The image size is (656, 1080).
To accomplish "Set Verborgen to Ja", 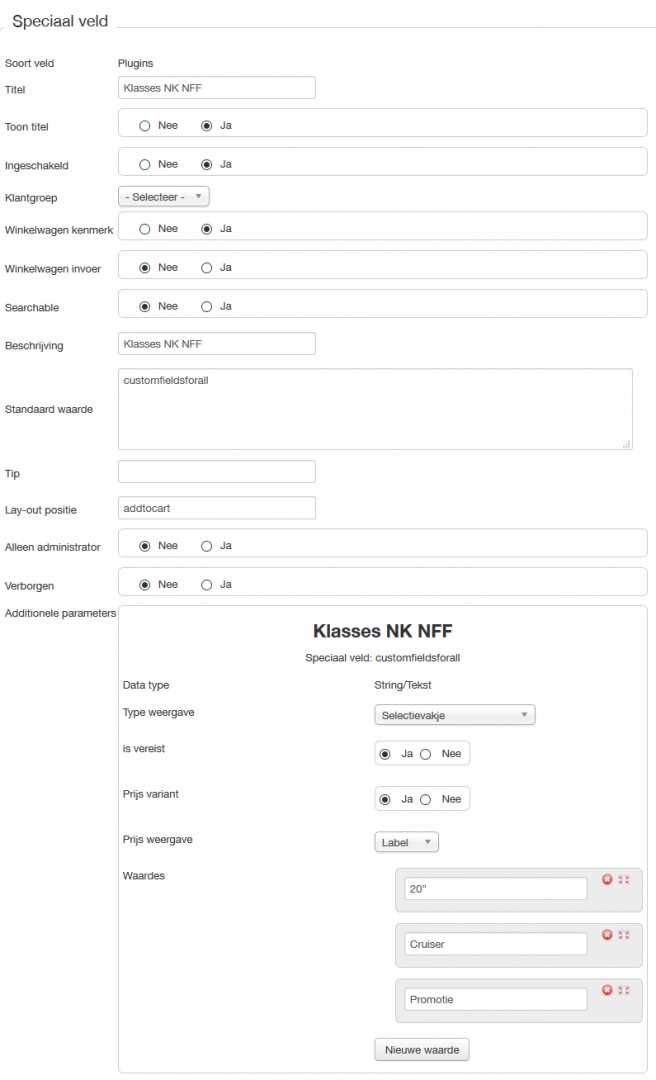I will (x=207, y=584).
